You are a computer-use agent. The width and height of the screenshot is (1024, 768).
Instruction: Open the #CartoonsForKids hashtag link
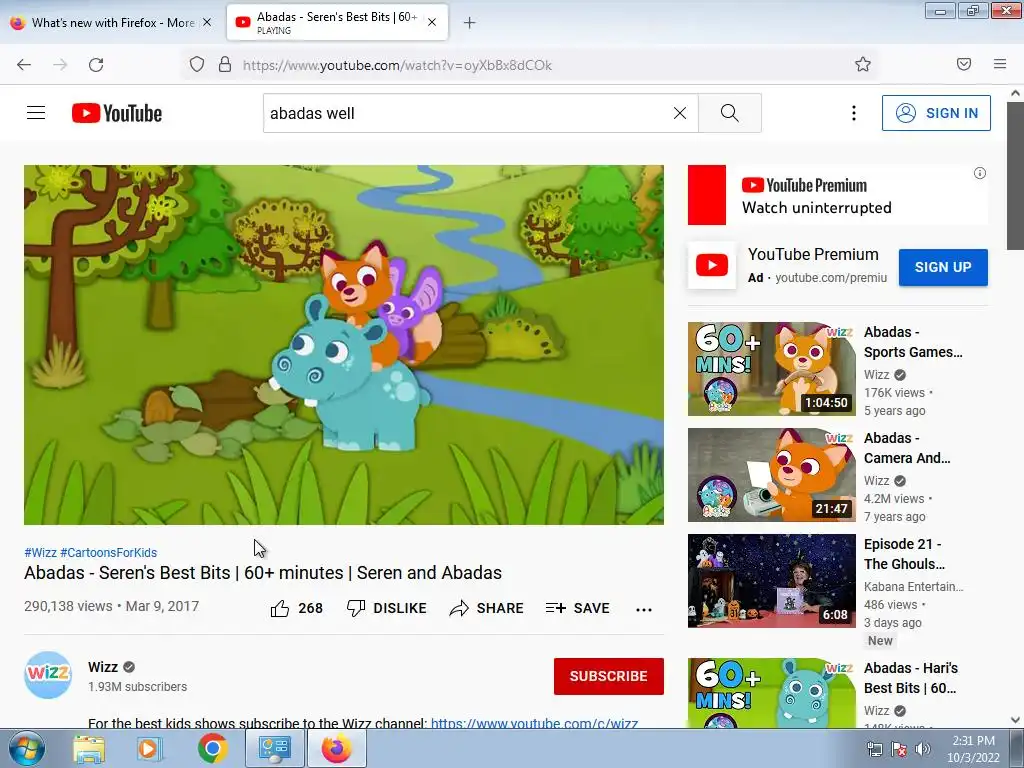[108, 552]
